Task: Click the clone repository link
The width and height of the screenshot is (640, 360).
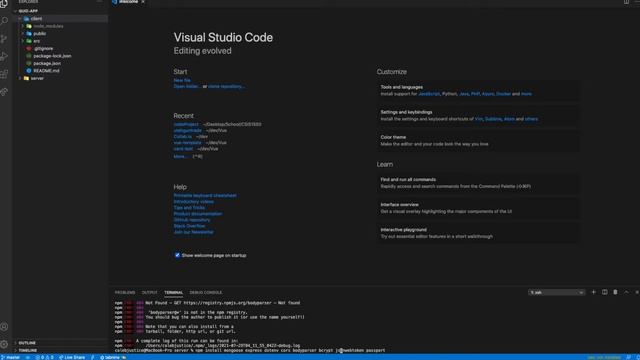Action: [x=226, y=86]
